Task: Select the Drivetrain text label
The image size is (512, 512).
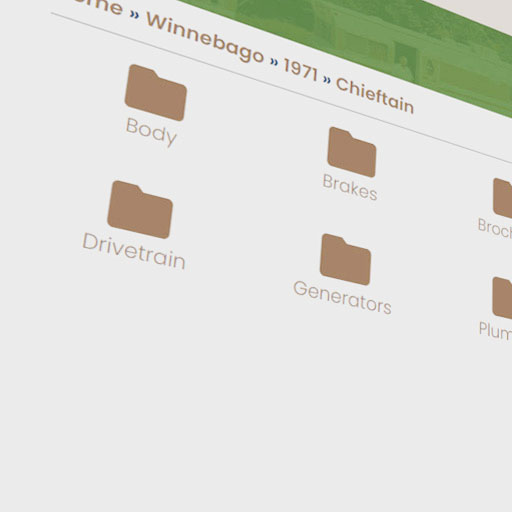Action: [134, 251]
